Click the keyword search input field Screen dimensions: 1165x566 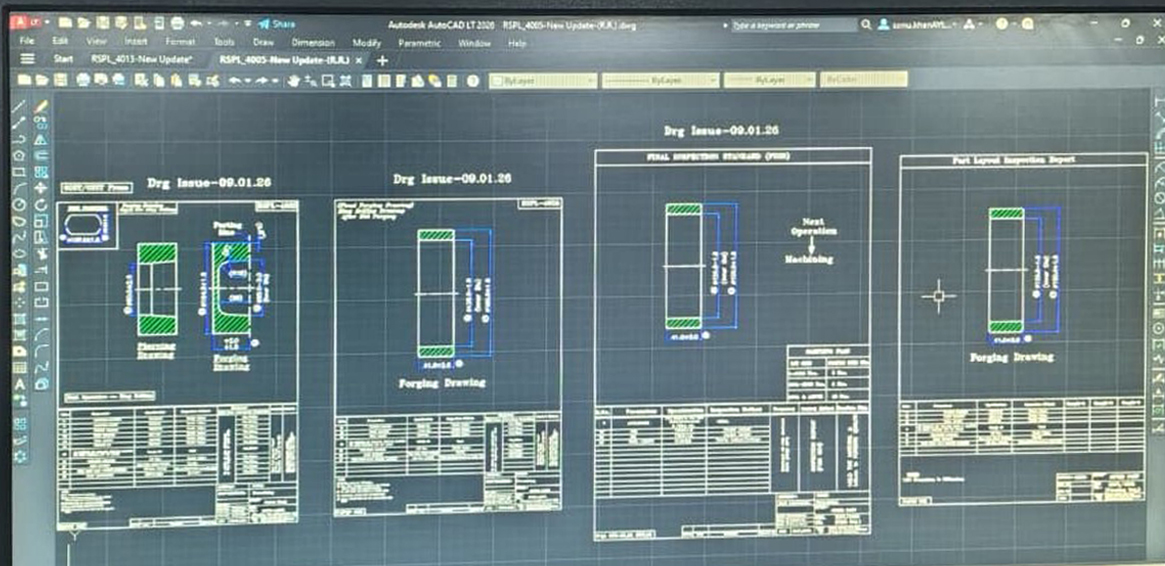pos(792,25)
